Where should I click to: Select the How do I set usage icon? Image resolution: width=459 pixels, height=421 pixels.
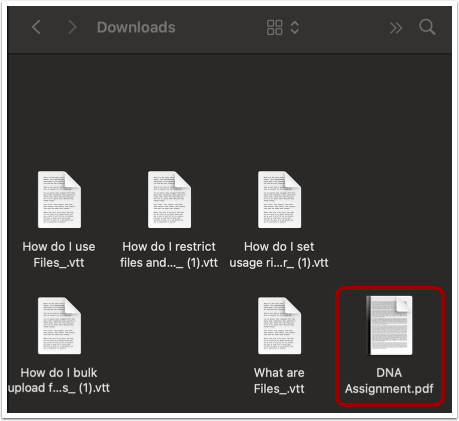click(x=279, y=200)
